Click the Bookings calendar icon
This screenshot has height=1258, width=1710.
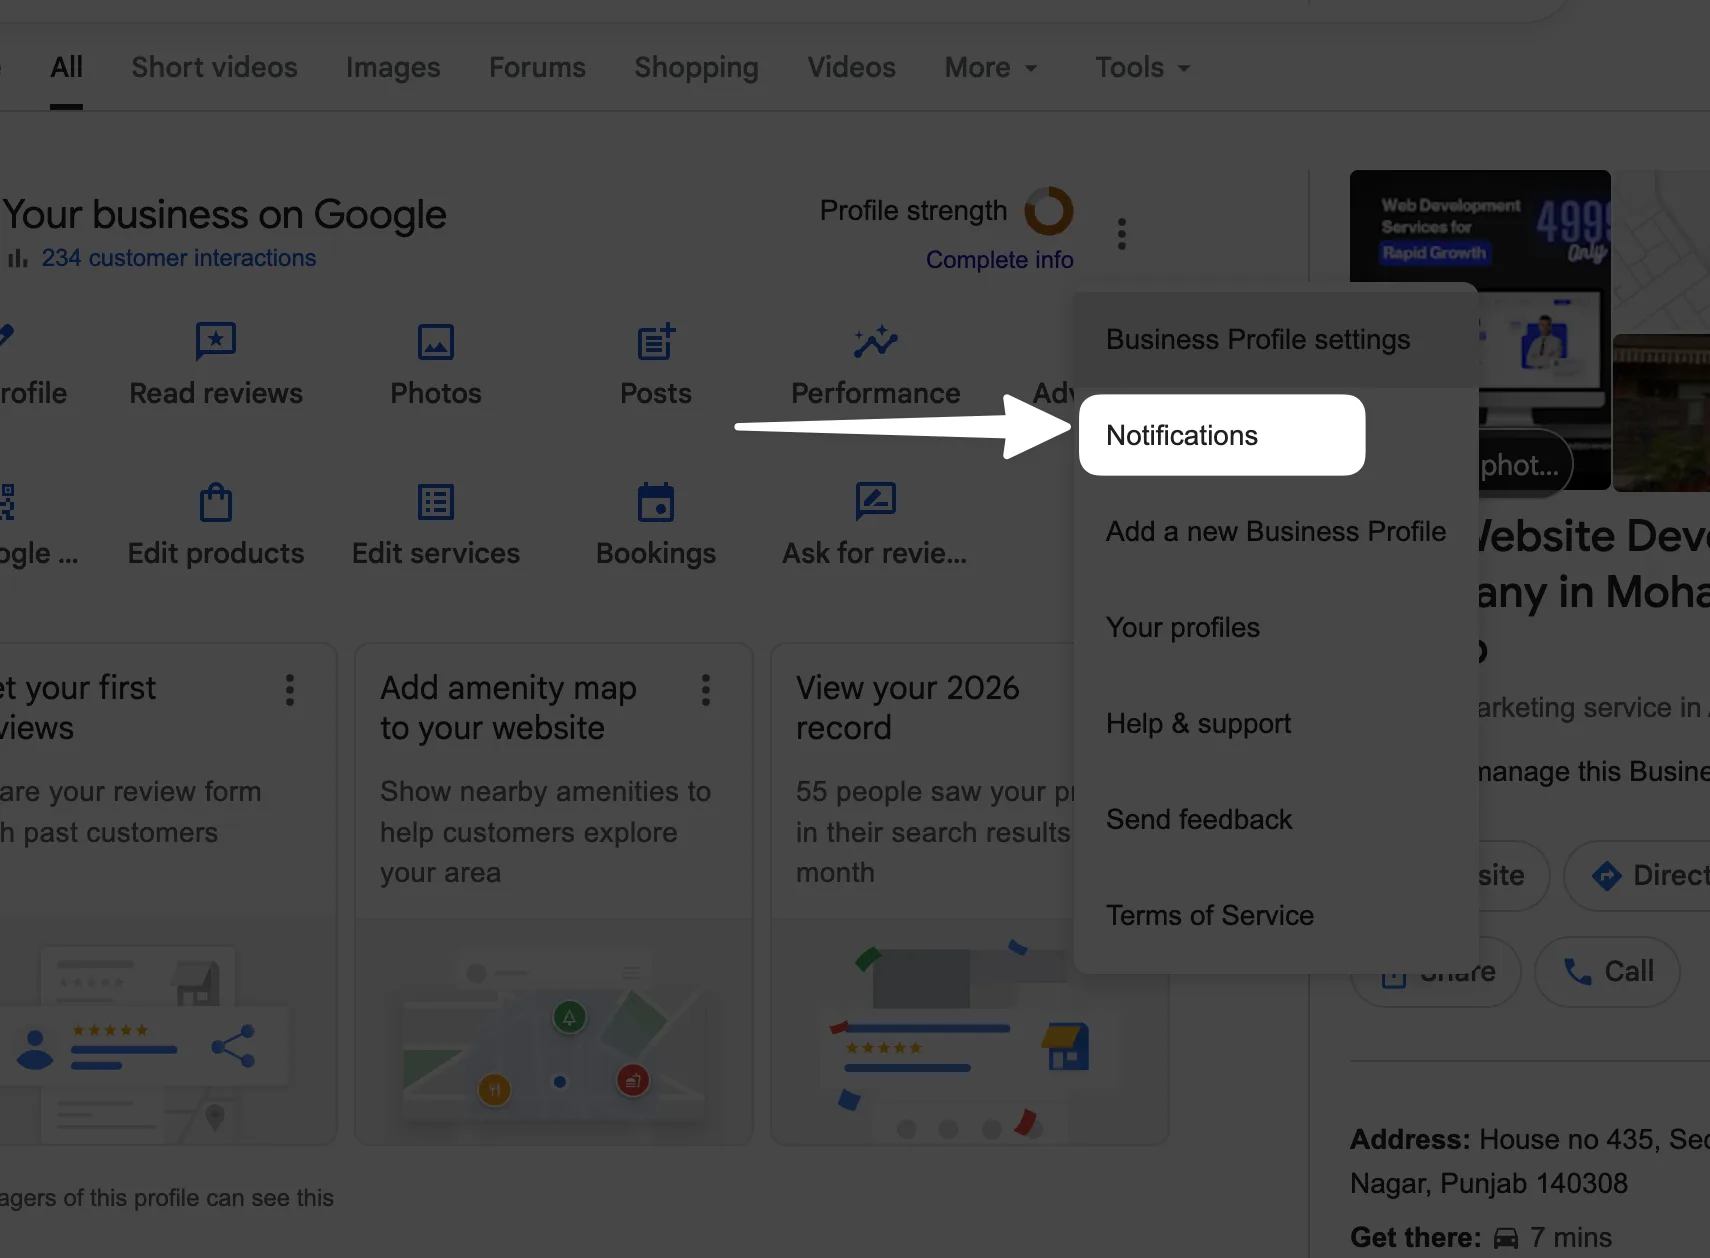656,502
